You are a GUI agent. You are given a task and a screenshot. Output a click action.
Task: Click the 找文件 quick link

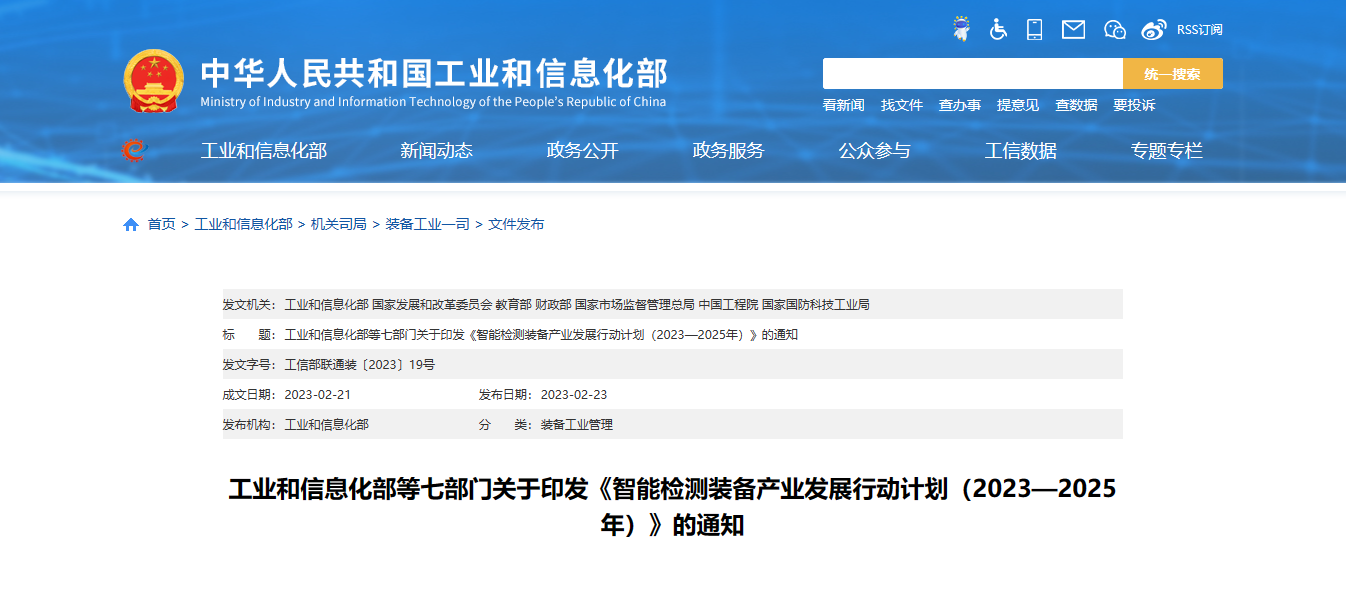coord(901,105)
